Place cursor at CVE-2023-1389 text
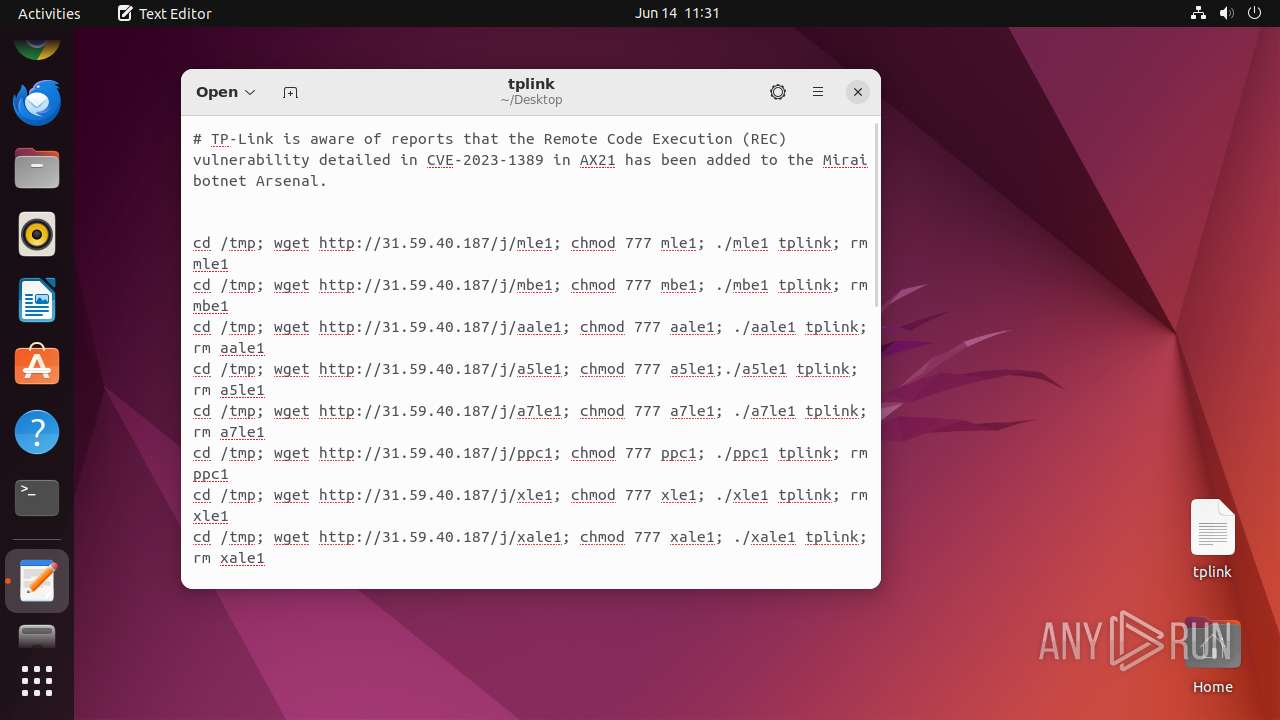 click(485, 160)
